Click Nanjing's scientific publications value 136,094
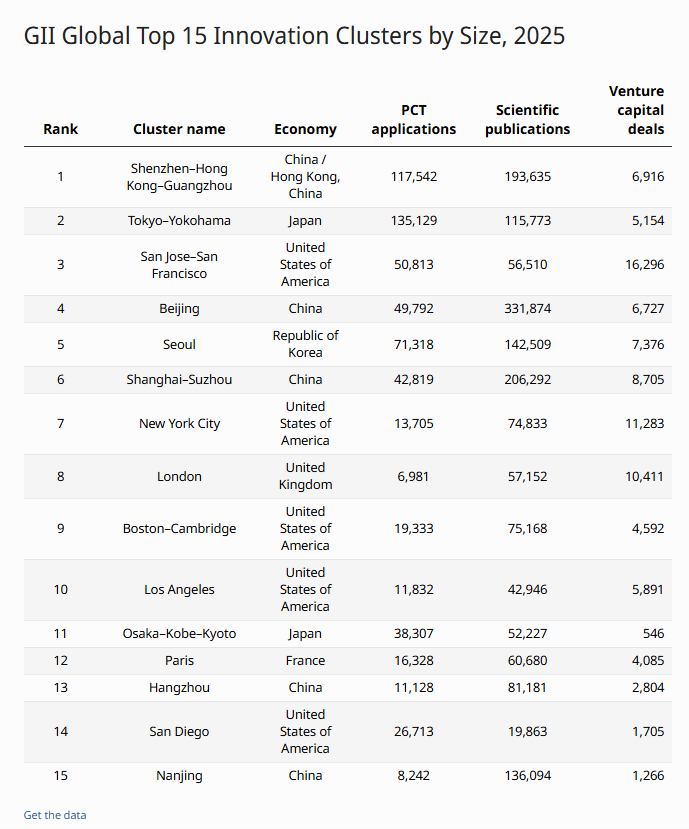The height and width of the screenshot is (829, 689). [527, 776]
